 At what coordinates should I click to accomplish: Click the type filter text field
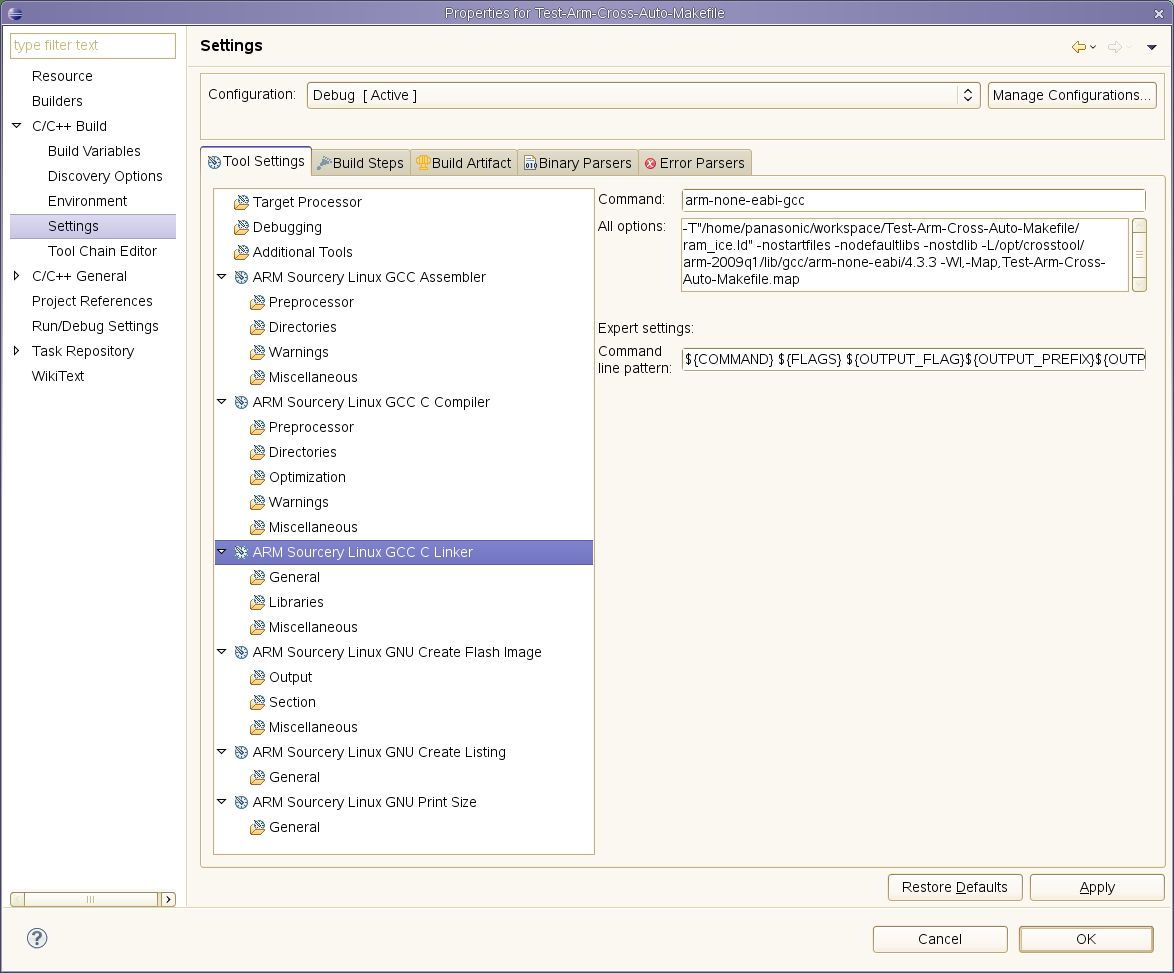tap(93, 45)
